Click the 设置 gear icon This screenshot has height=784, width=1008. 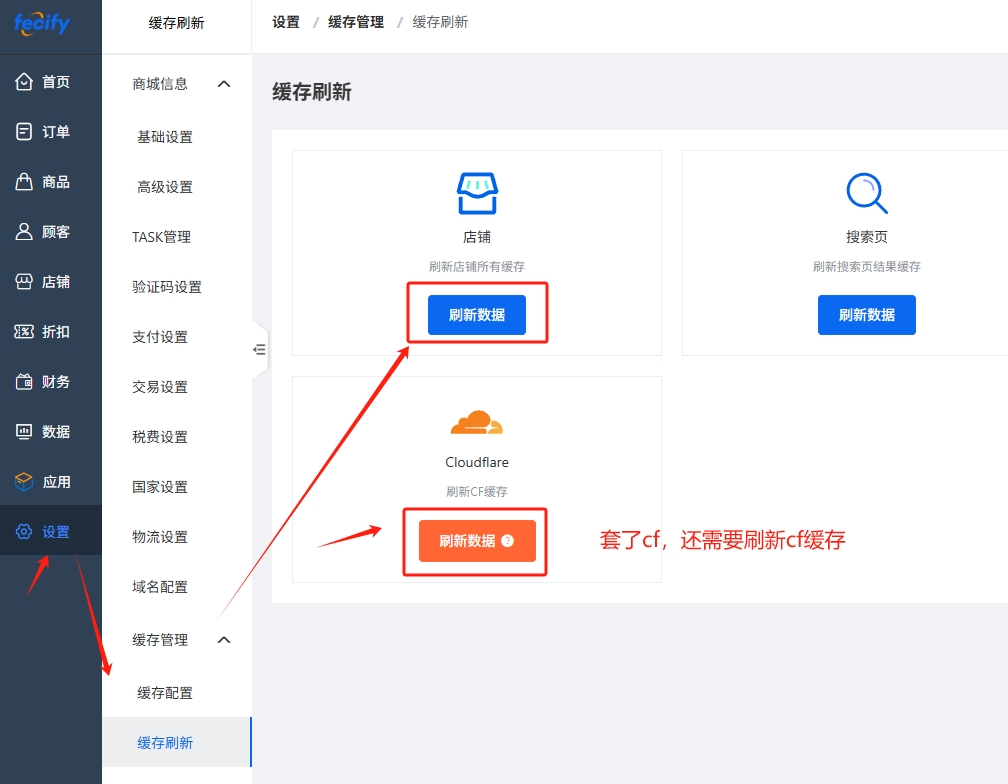click(24, 532)
